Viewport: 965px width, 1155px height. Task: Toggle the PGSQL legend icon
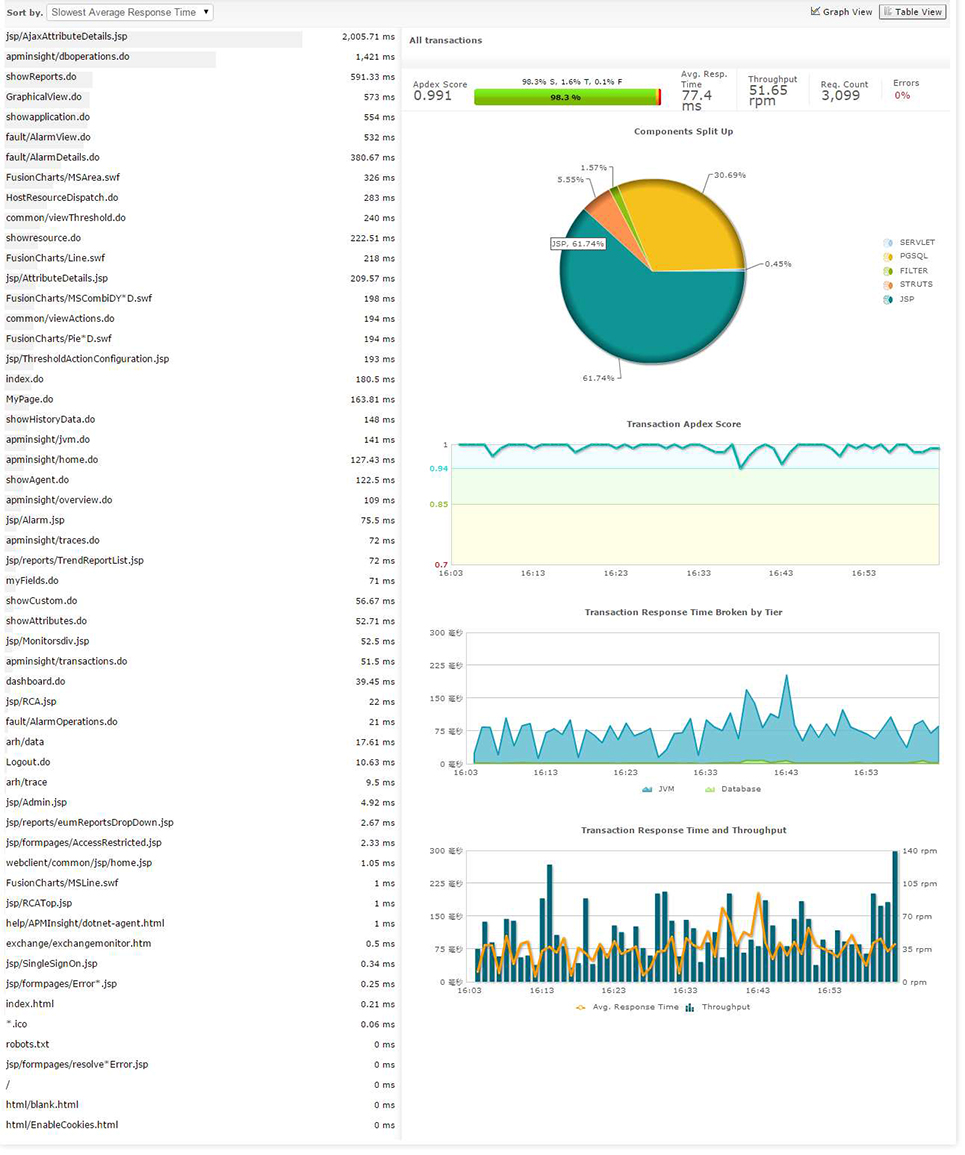point(888,256)
